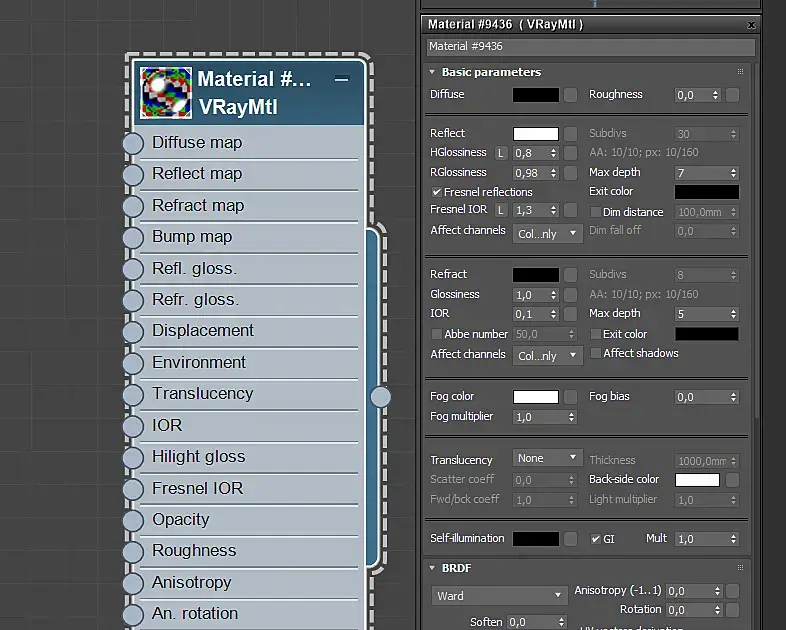Click the Reflect Exit color swatch
Screen dimensions: 786x630
click(707, 192)
